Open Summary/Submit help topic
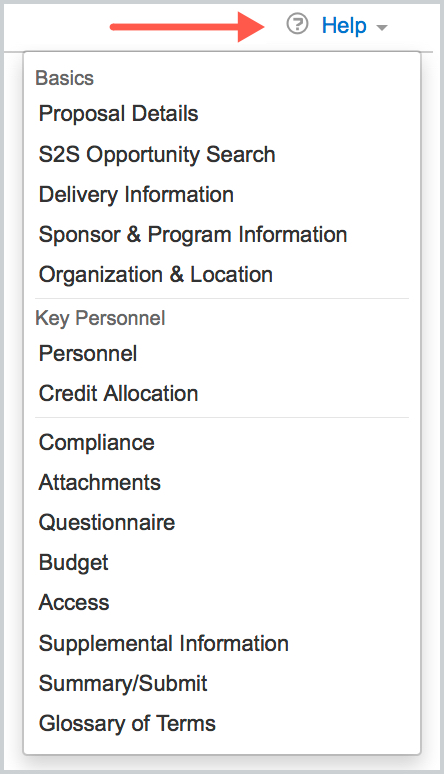This screenshot has height=774, width=444. click(123, 684)
